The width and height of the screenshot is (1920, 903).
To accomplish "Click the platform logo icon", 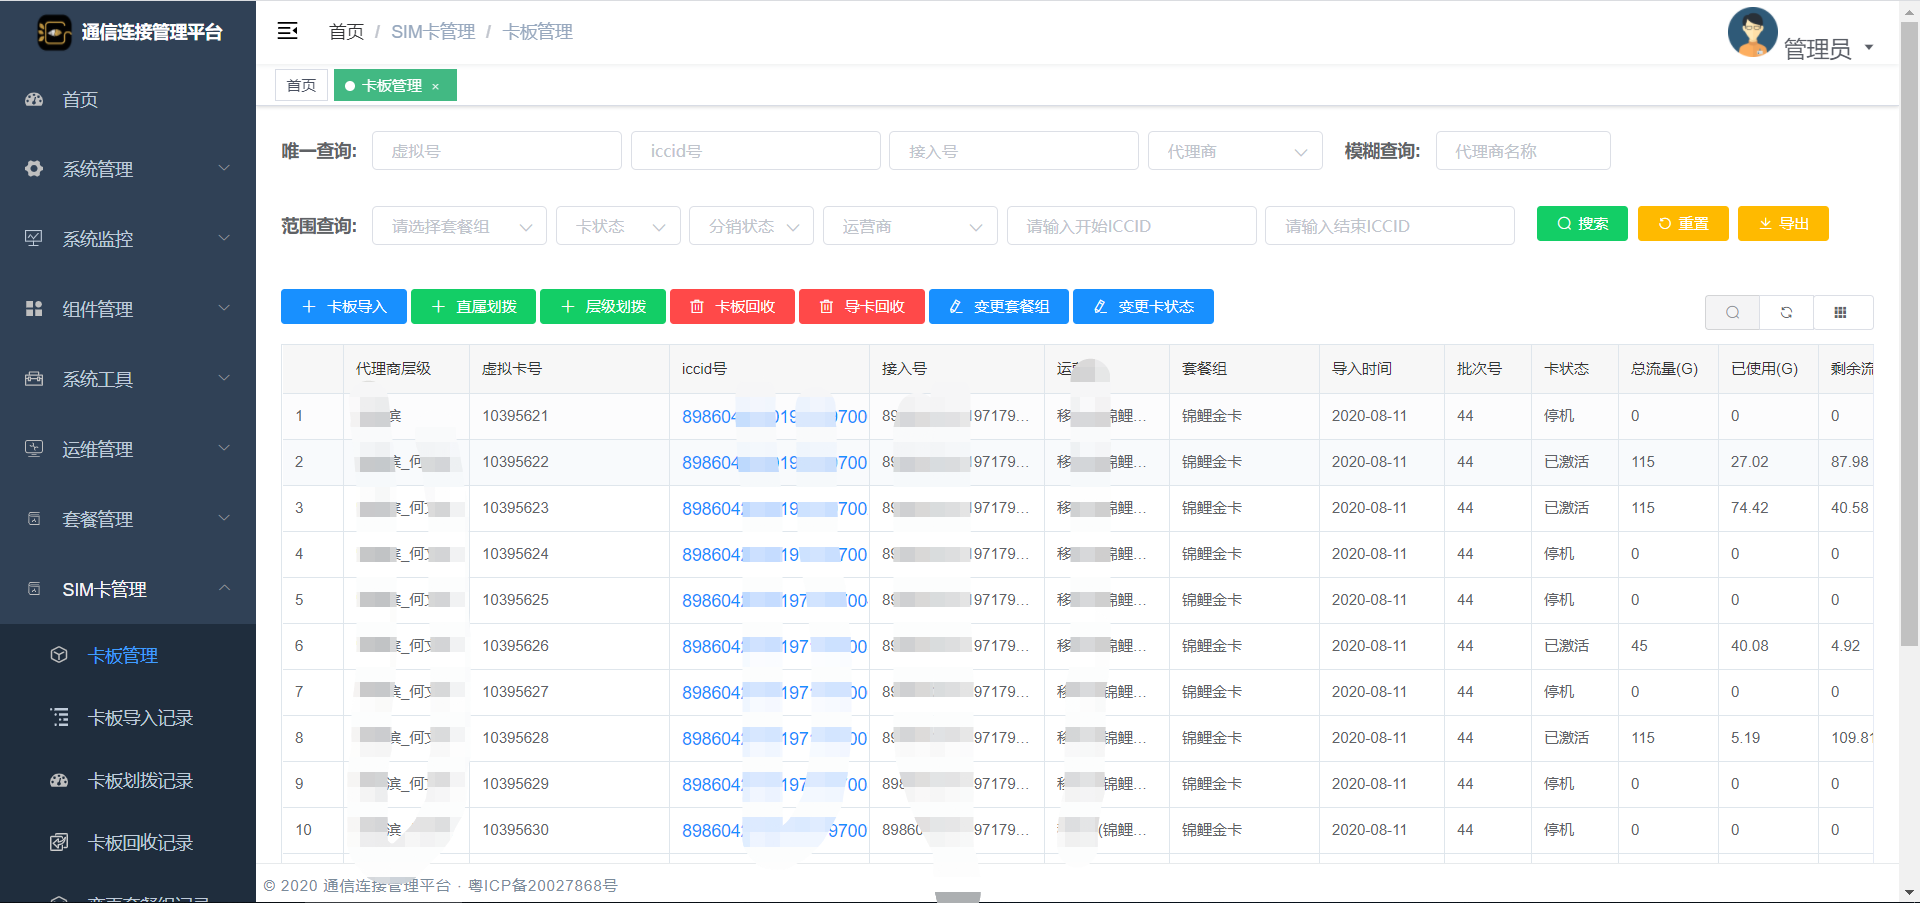I will pyautogui.click(x=54, y=32).
